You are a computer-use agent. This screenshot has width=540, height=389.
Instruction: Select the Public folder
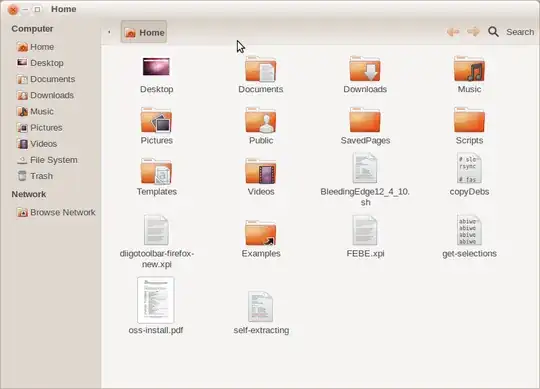pos(261,120)
